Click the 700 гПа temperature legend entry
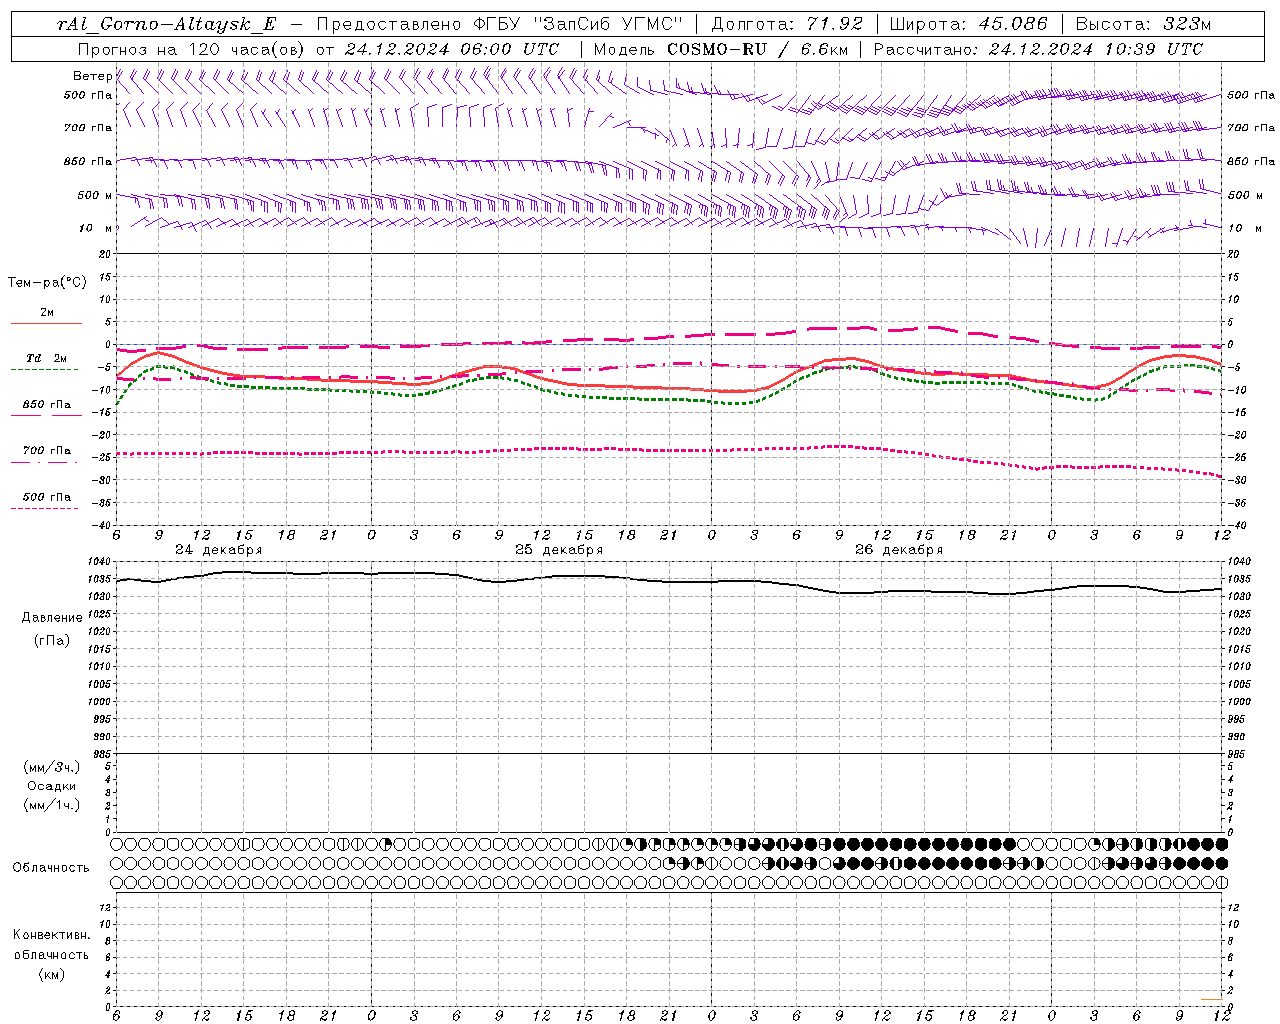Viewport: 1280px width, 1024px height. 47,450
